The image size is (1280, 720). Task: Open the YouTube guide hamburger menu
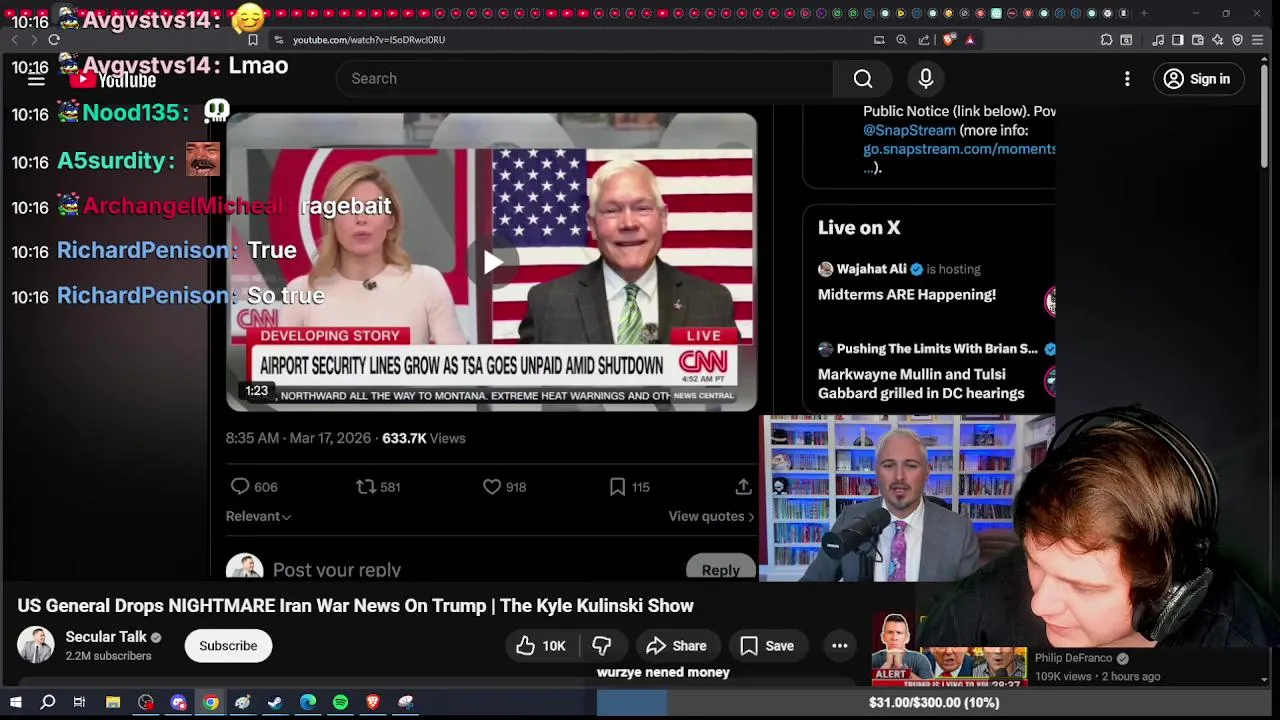[36, 79]
